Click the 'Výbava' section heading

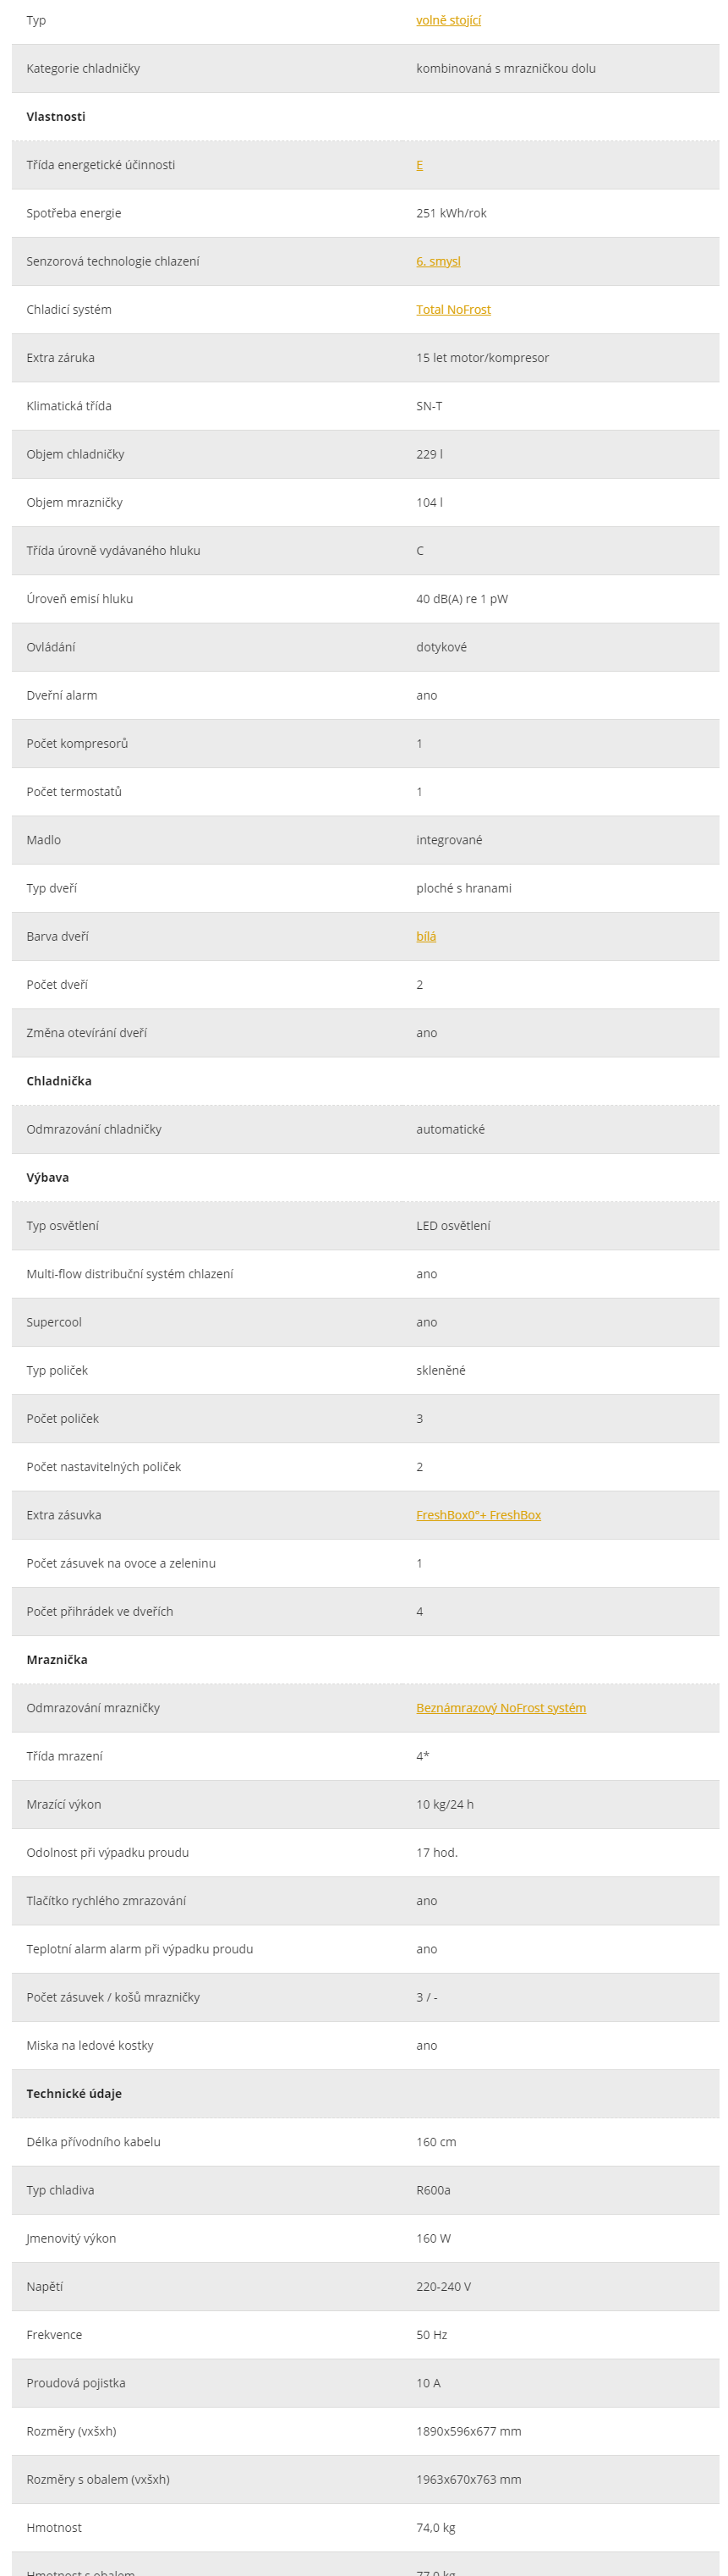pyautogui.click(x=48, y=1177)
